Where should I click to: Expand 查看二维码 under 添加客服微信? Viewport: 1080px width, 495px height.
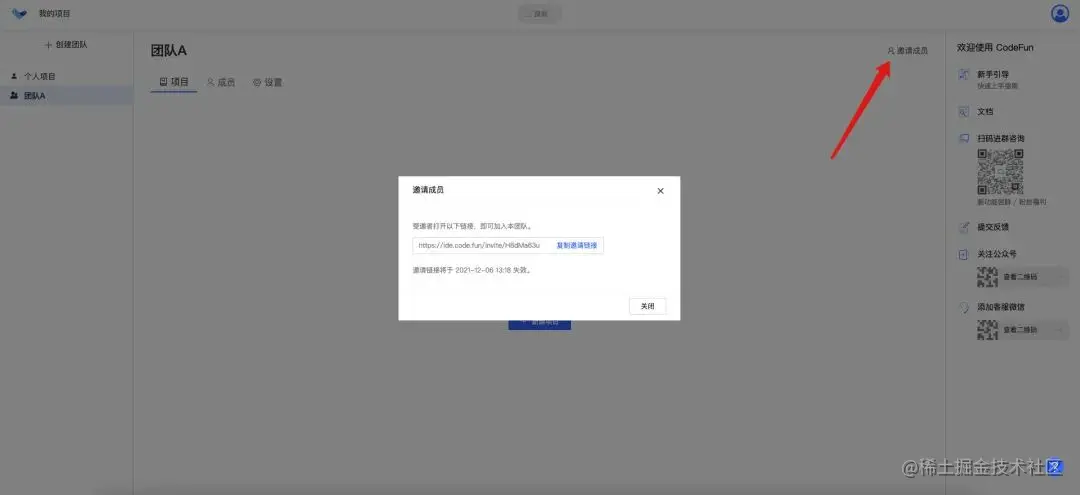(1023, 330)
